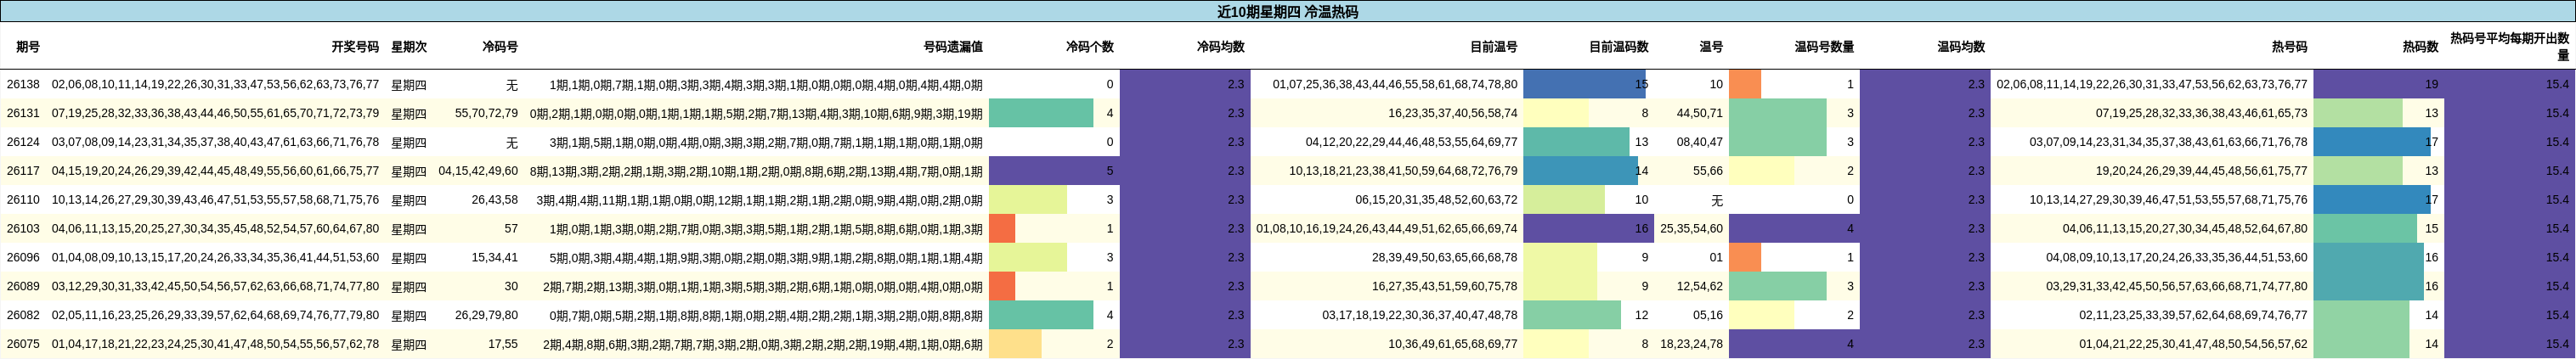
Task: Select the '目前温码数' column header
Action: pyautogui.click(x=1618, y=47)
